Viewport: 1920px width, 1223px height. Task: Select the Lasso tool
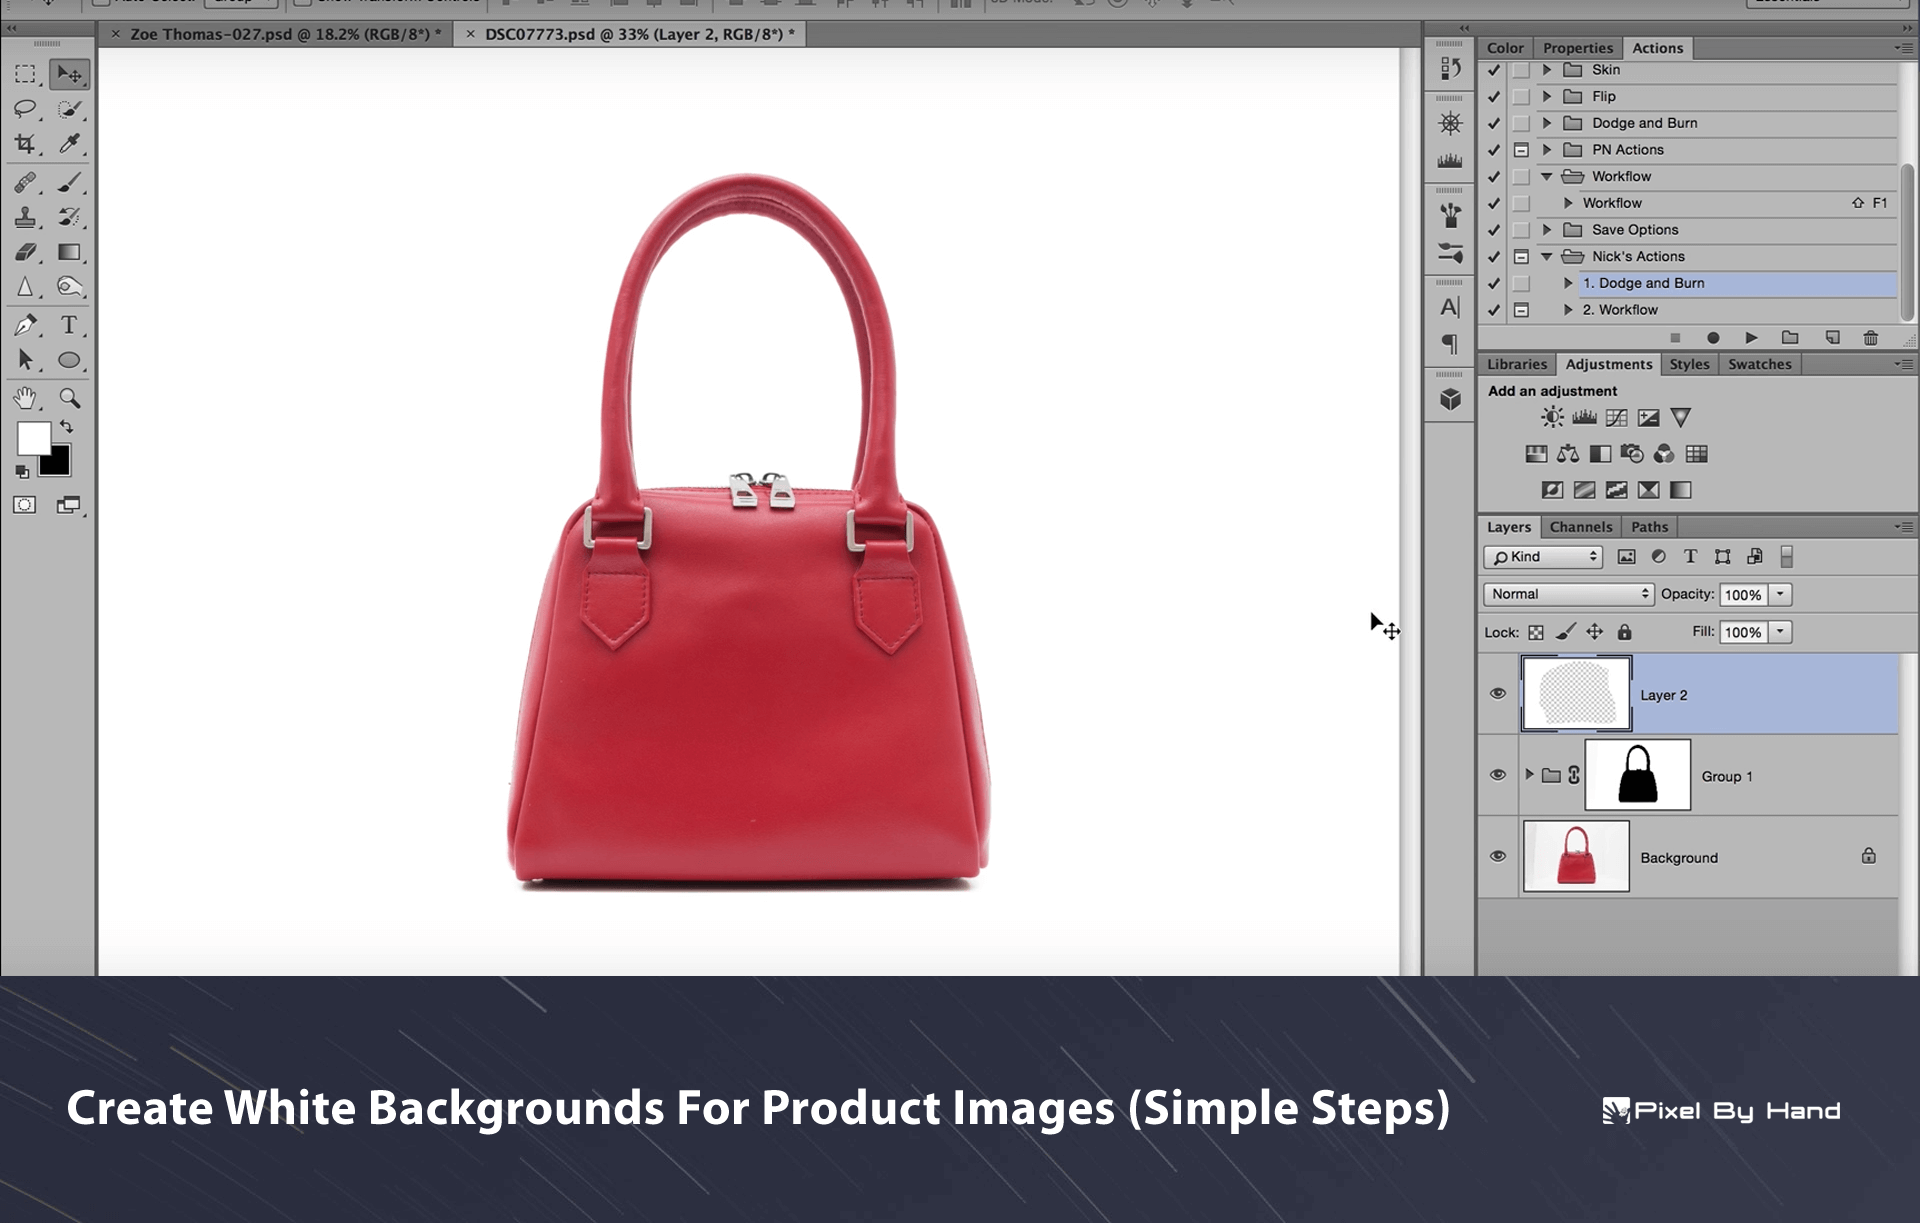[25, 109]
